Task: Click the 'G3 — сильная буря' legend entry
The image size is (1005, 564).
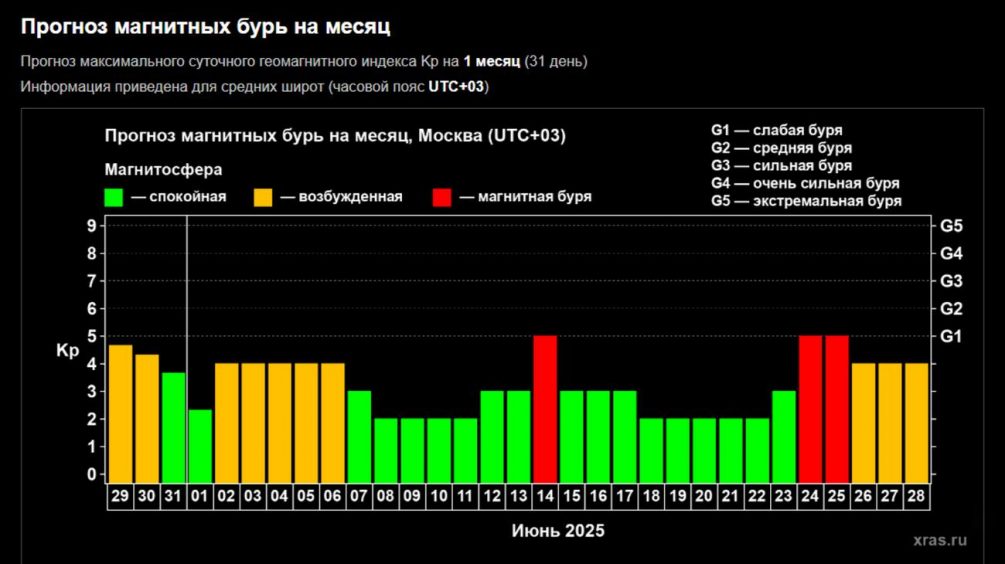Action: [781, 165]
